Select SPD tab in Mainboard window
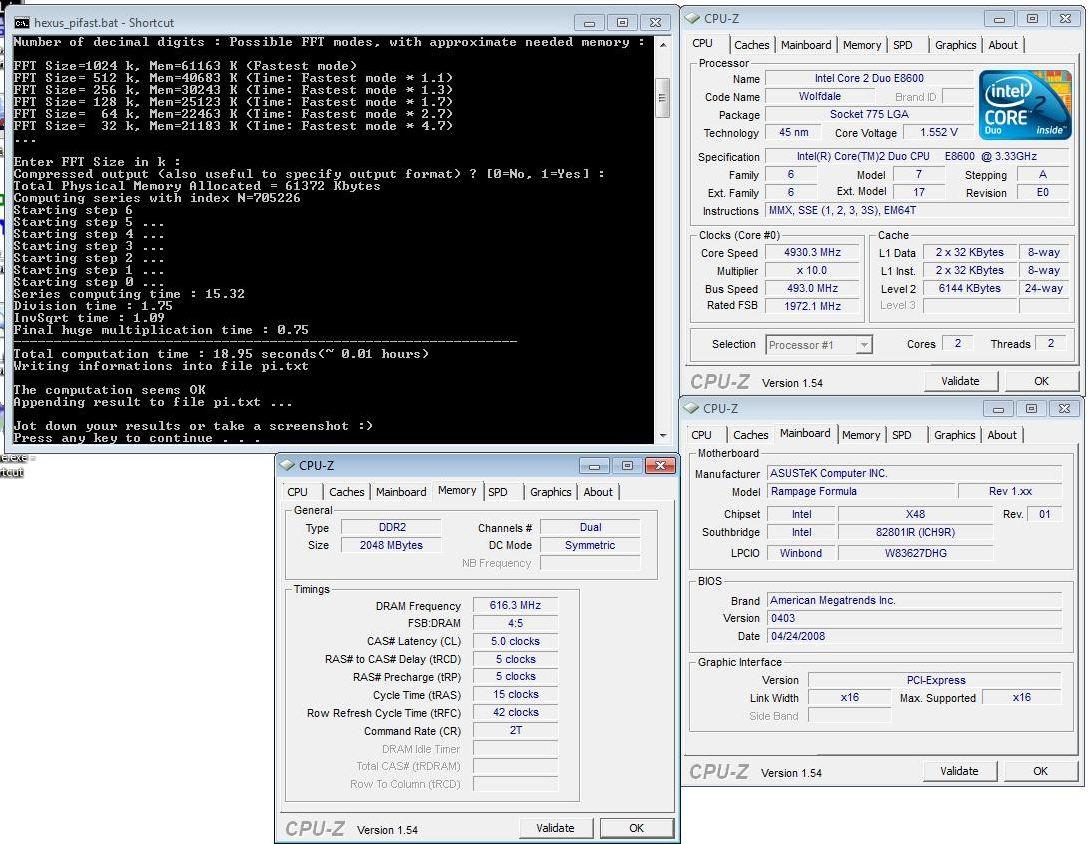Screen dimensions: 1090x844 tap(902, 435)
